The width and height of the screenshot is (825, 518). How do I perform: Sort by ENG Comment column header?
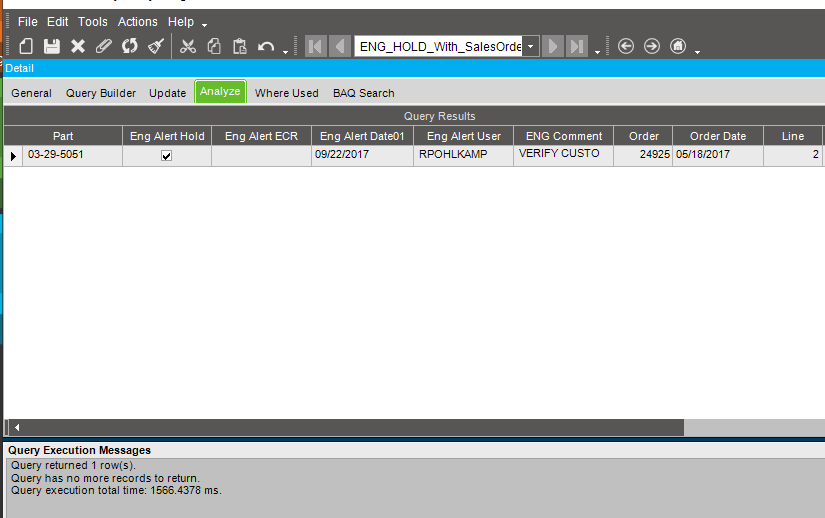pyautogui.click(x=564, y=136)
